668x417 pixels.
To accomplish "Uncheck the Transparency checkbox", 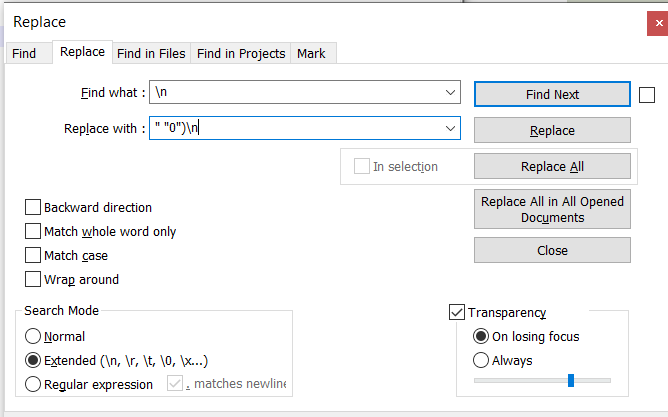I will coord(457,312).
